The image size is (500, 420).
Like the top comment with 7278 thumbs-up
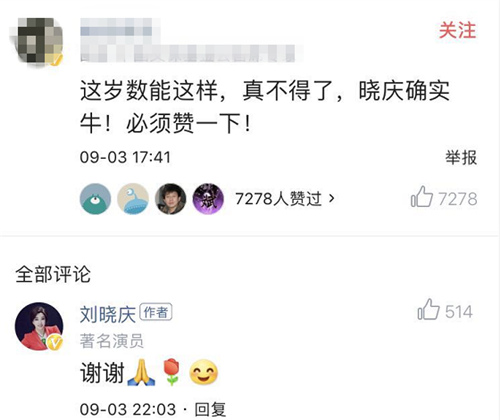[444, 198]
